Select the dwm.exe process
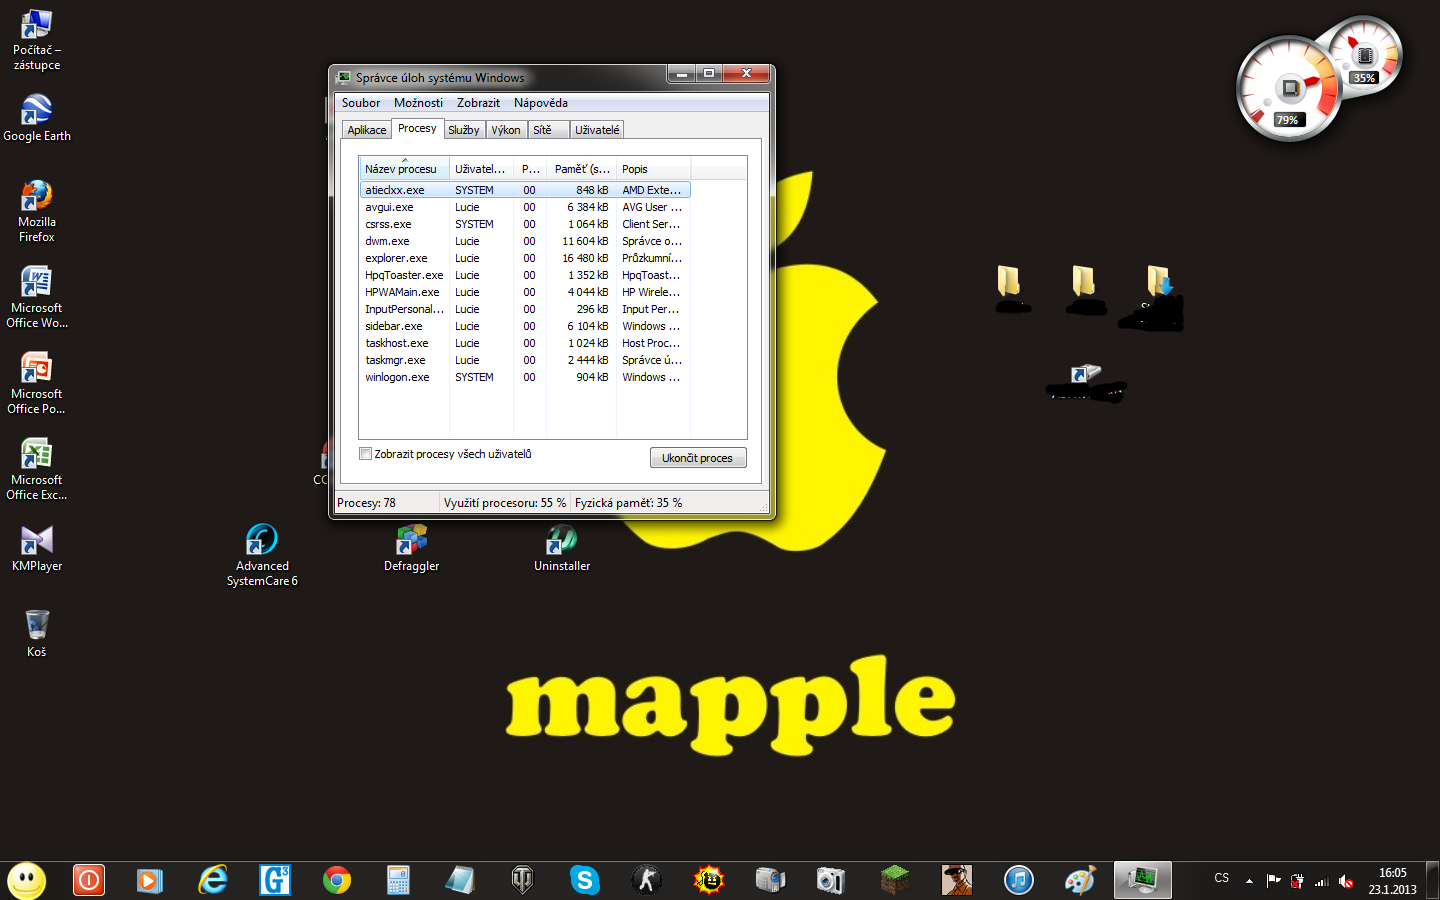The width and height of the screenshot is (1440, 900). point(524,241)
